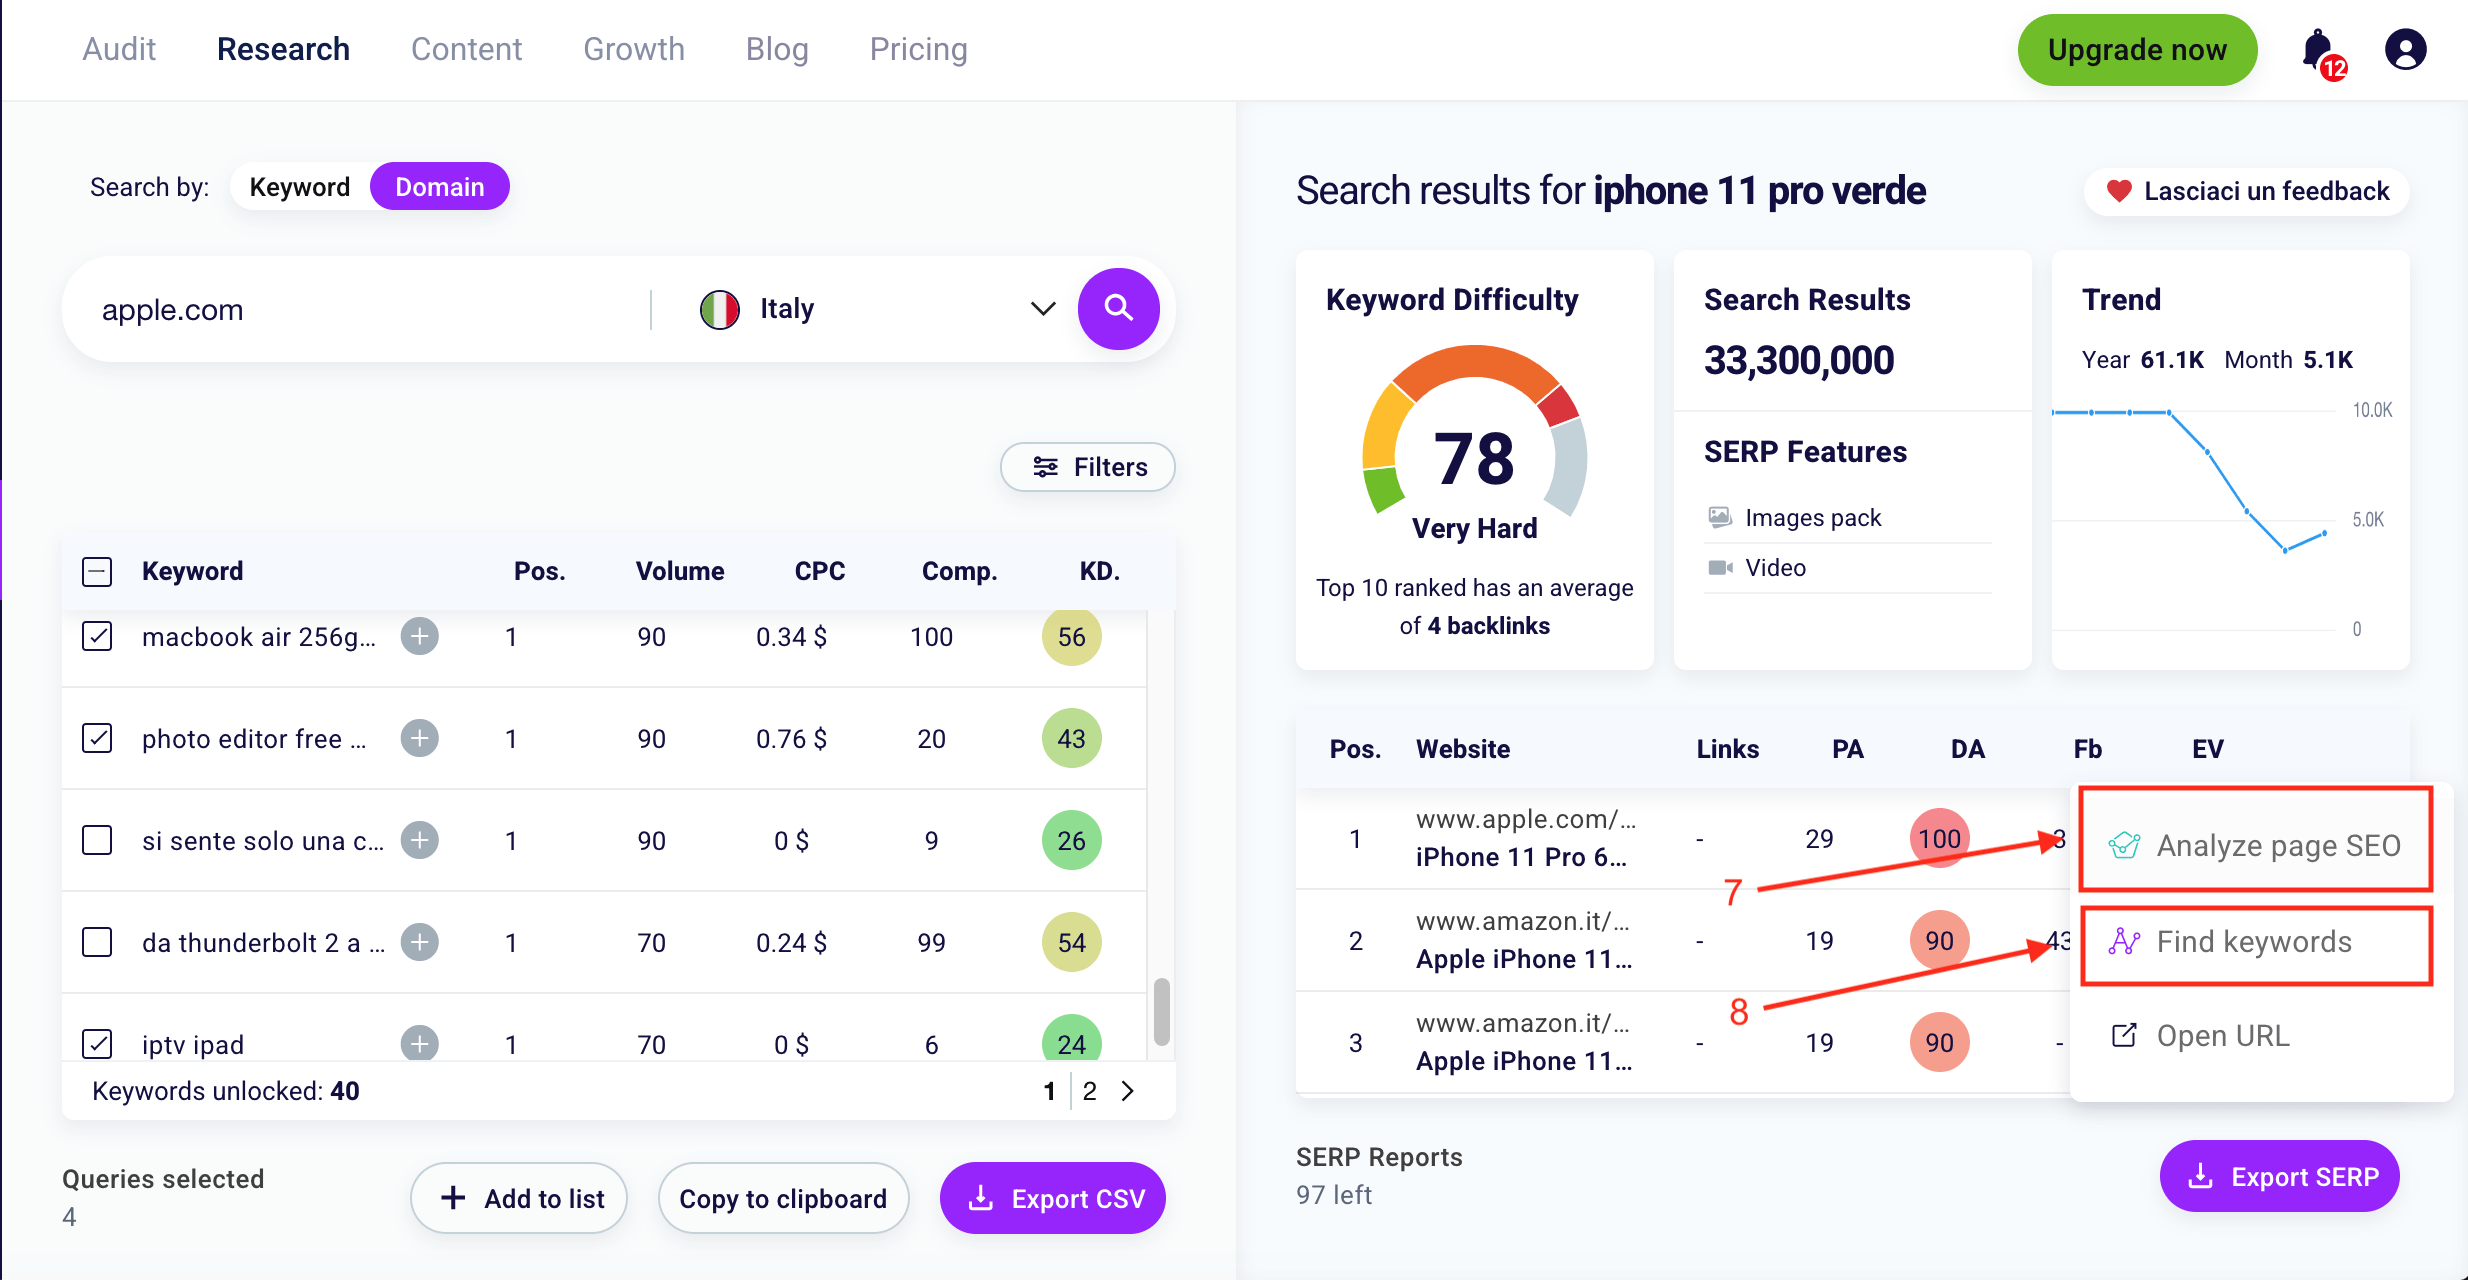Click the Upgrade now button

coord(2136,49)
